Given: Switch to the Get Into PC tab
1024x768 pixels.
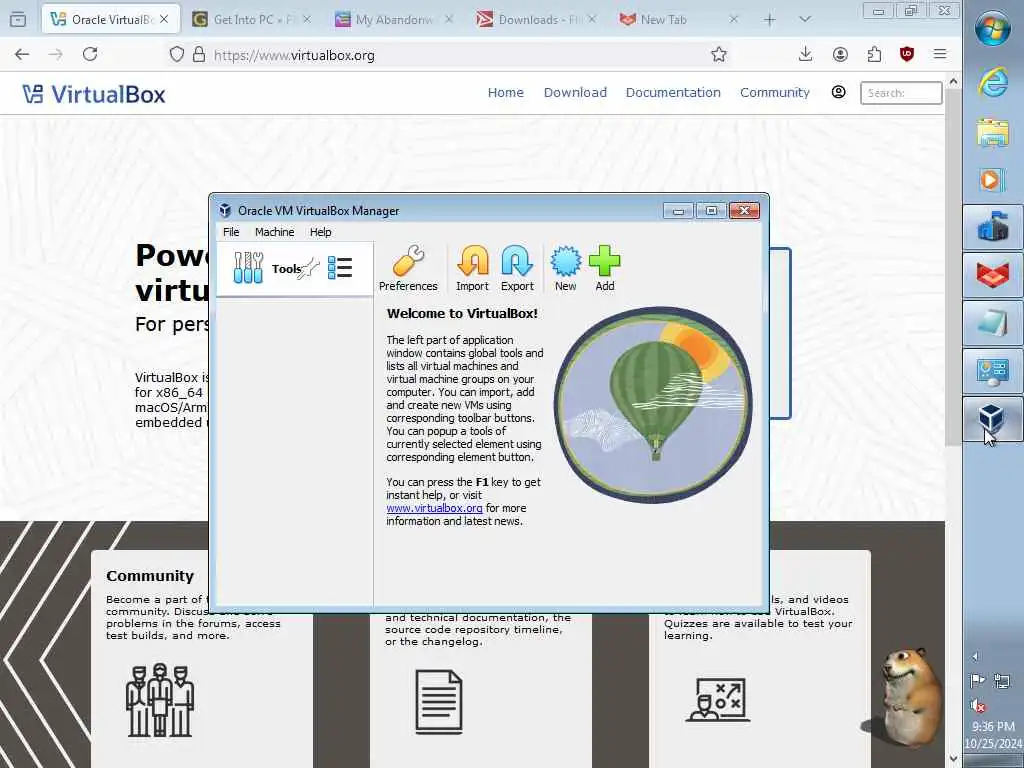Looking at the screenshot, I should coord(251,20).
